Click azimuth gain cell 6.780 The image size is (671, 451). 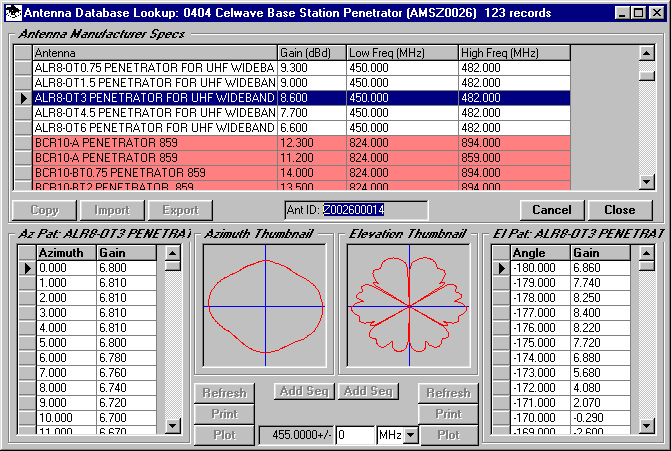click(127, 358)
